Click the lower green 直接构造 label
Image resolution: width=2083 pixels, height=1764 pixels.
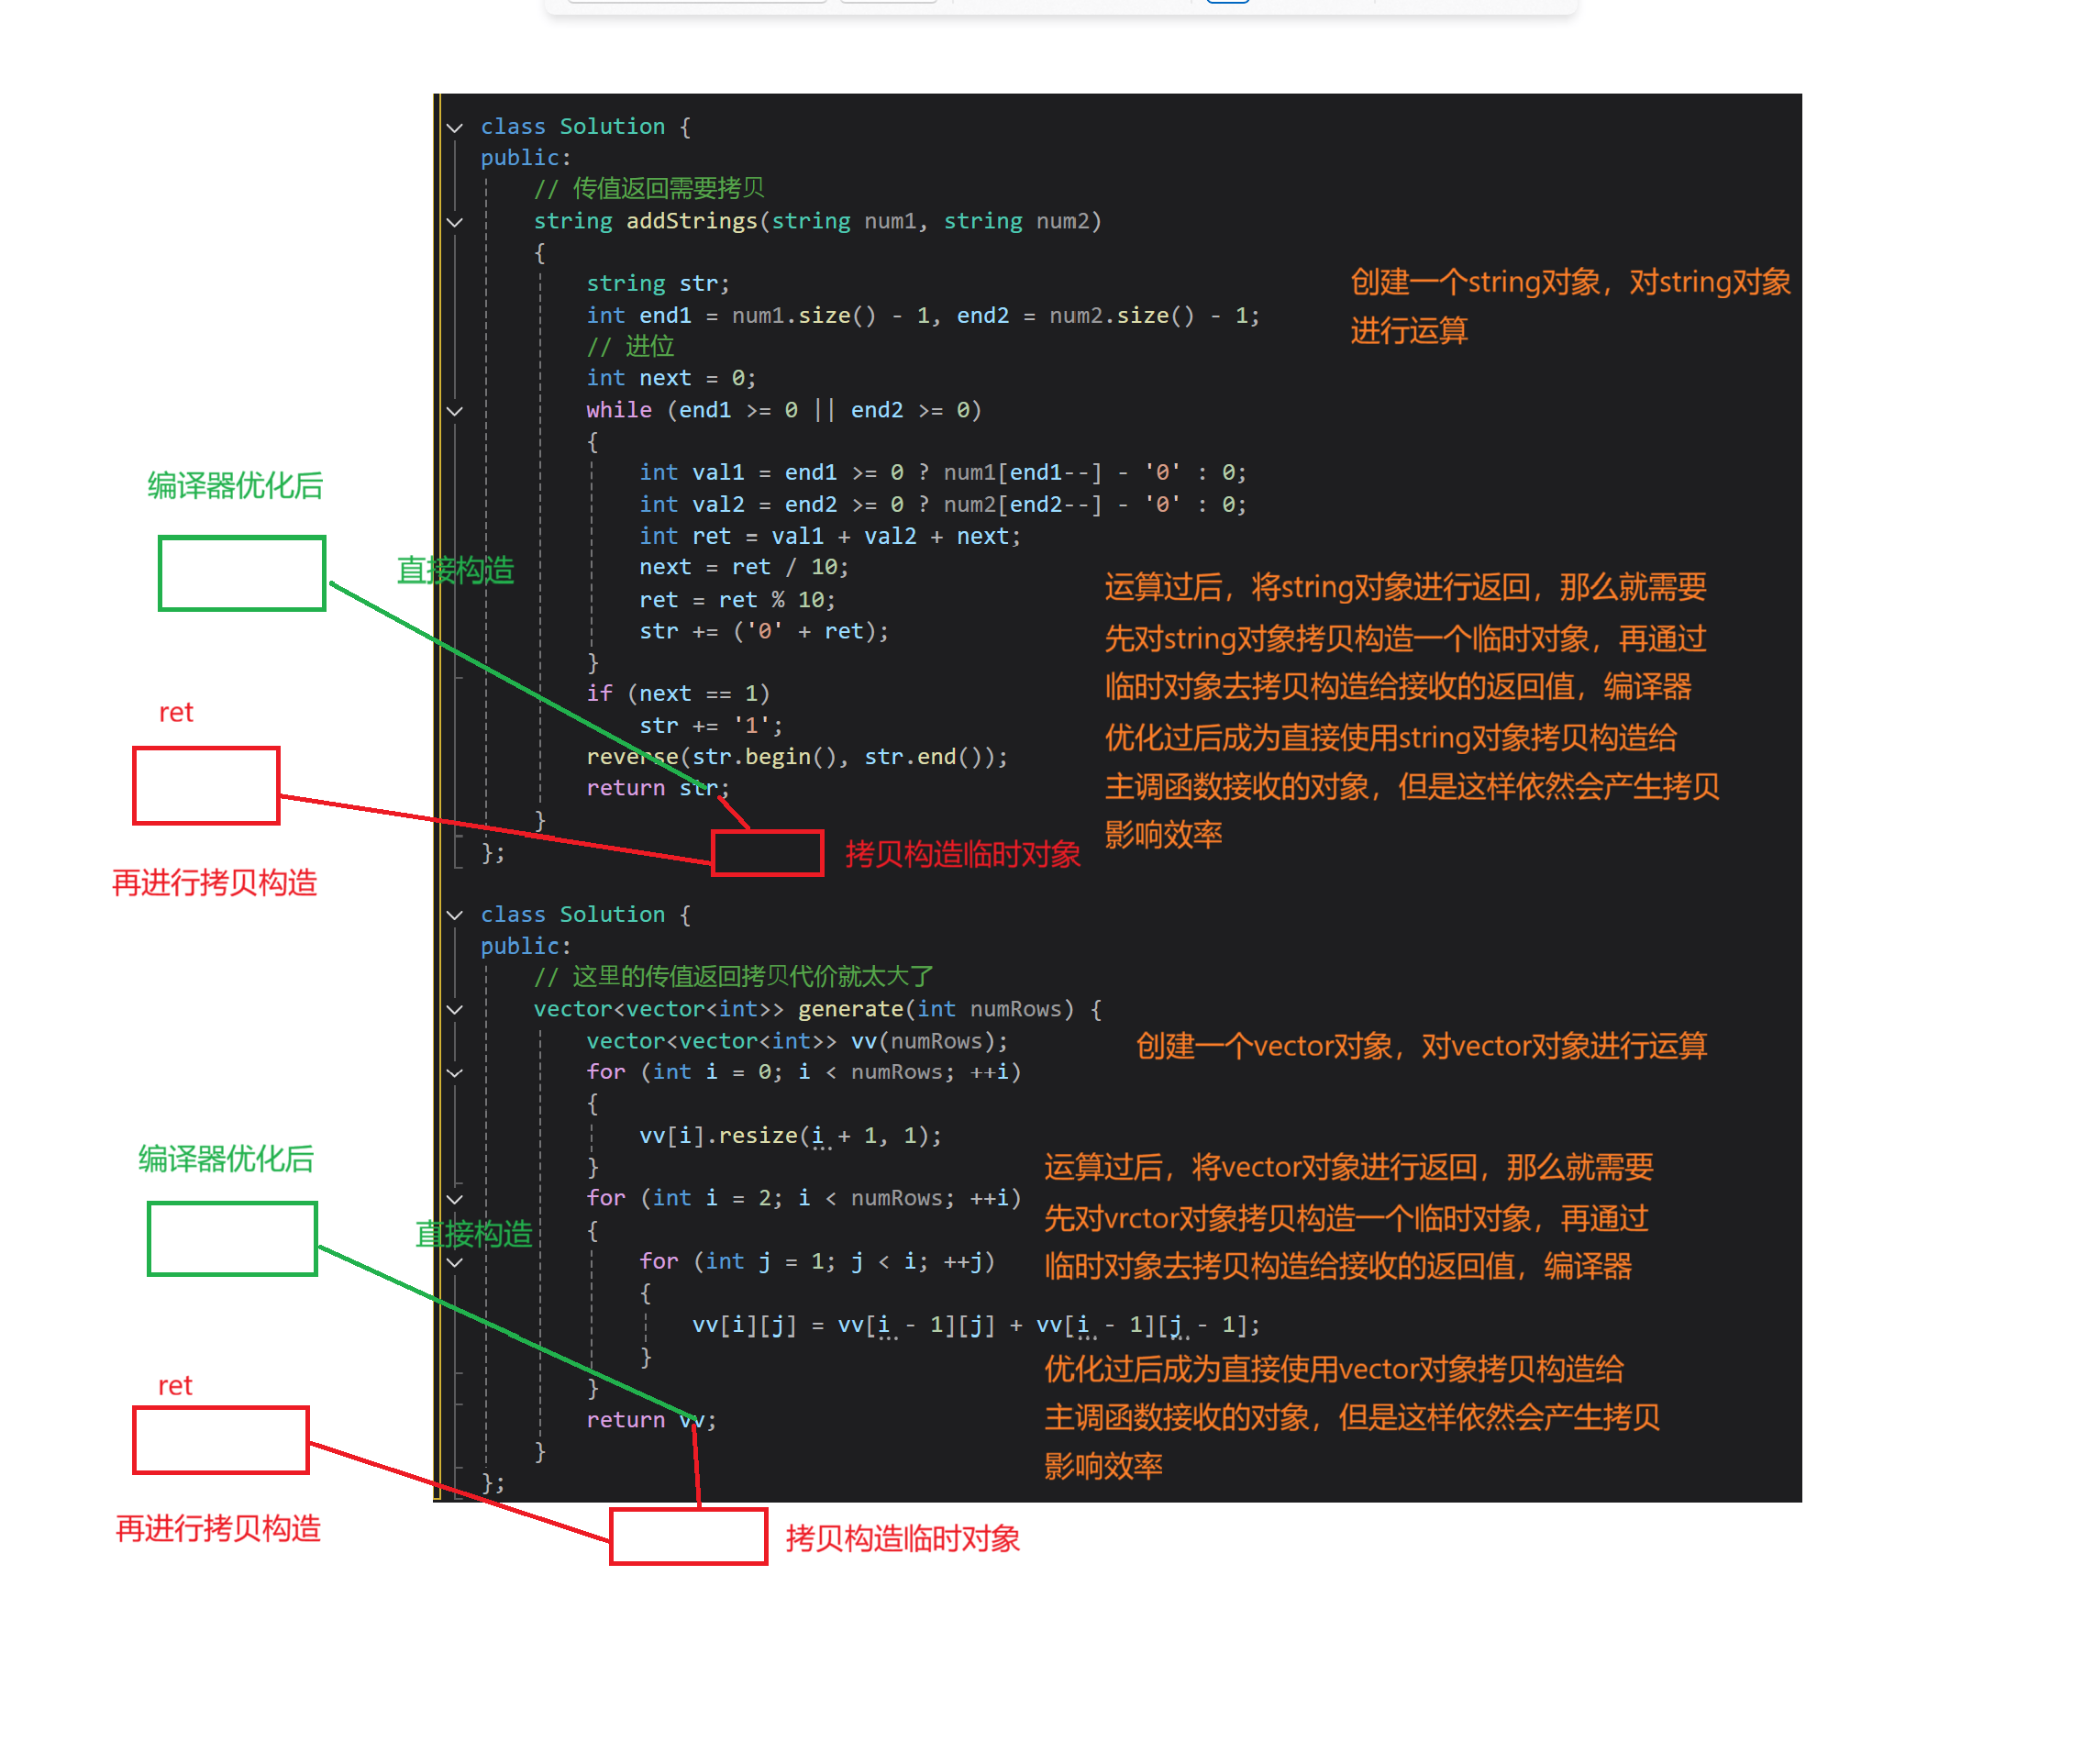(473, 1234)
